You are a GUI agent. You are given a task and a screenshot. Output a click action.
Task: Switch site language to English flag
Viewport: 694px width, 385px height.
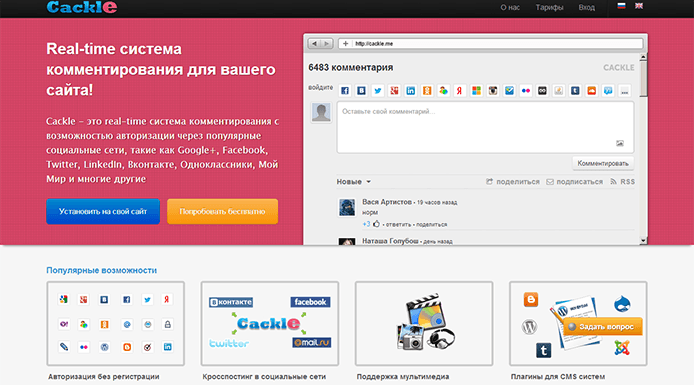639,6
